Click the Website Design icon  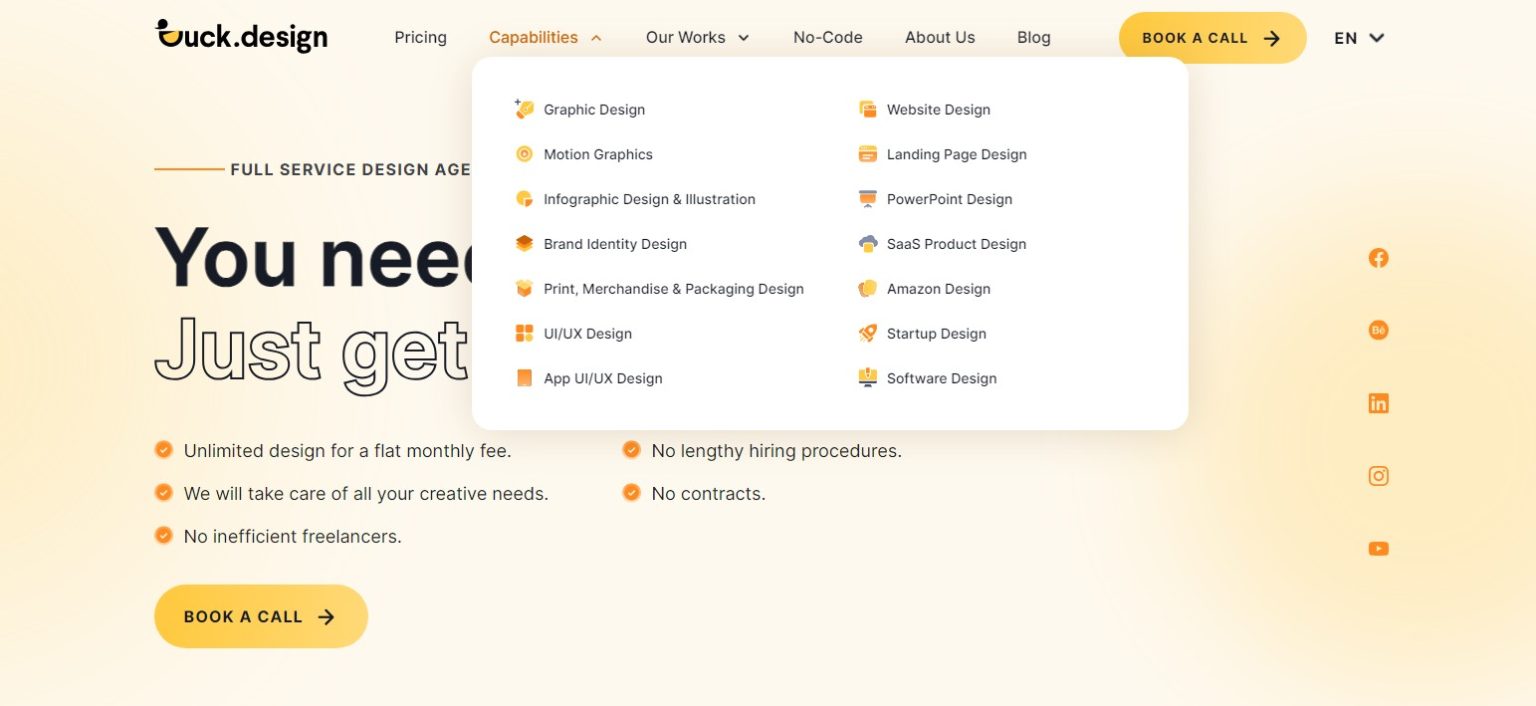[868, 109]
